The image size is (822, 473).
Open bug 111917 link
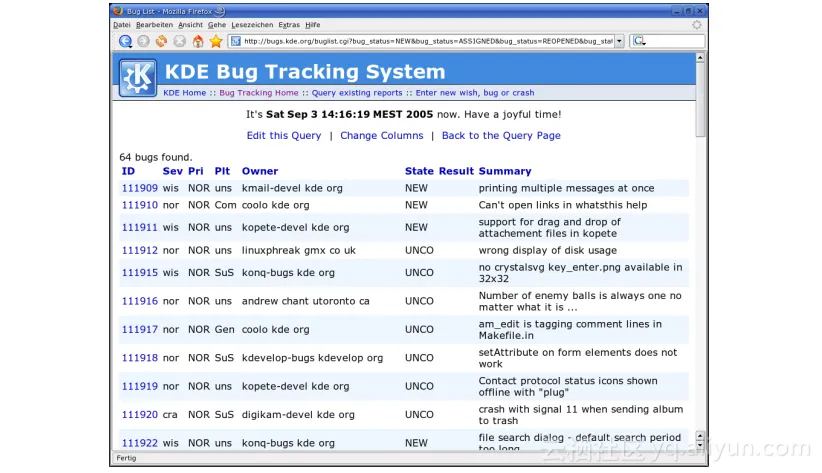139,329
